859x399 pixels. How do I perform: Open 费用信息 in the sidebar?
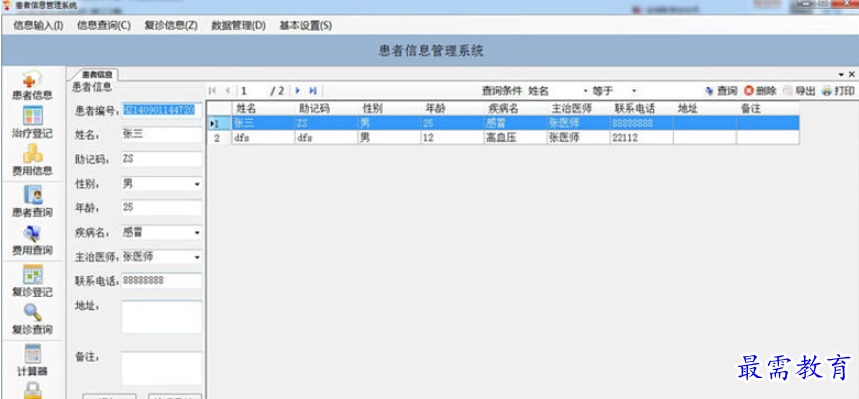tap(32, 161)
